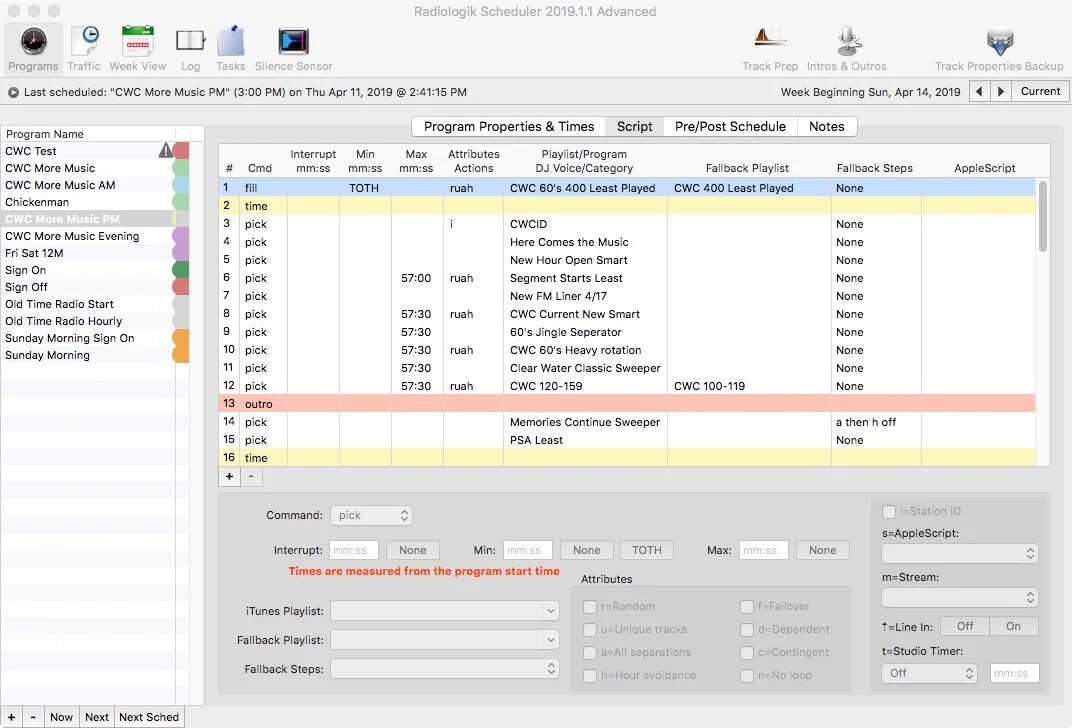Click the Next button
Image resolution: width=1072 pixels, height=728 pixels.
tap(97, 717)
